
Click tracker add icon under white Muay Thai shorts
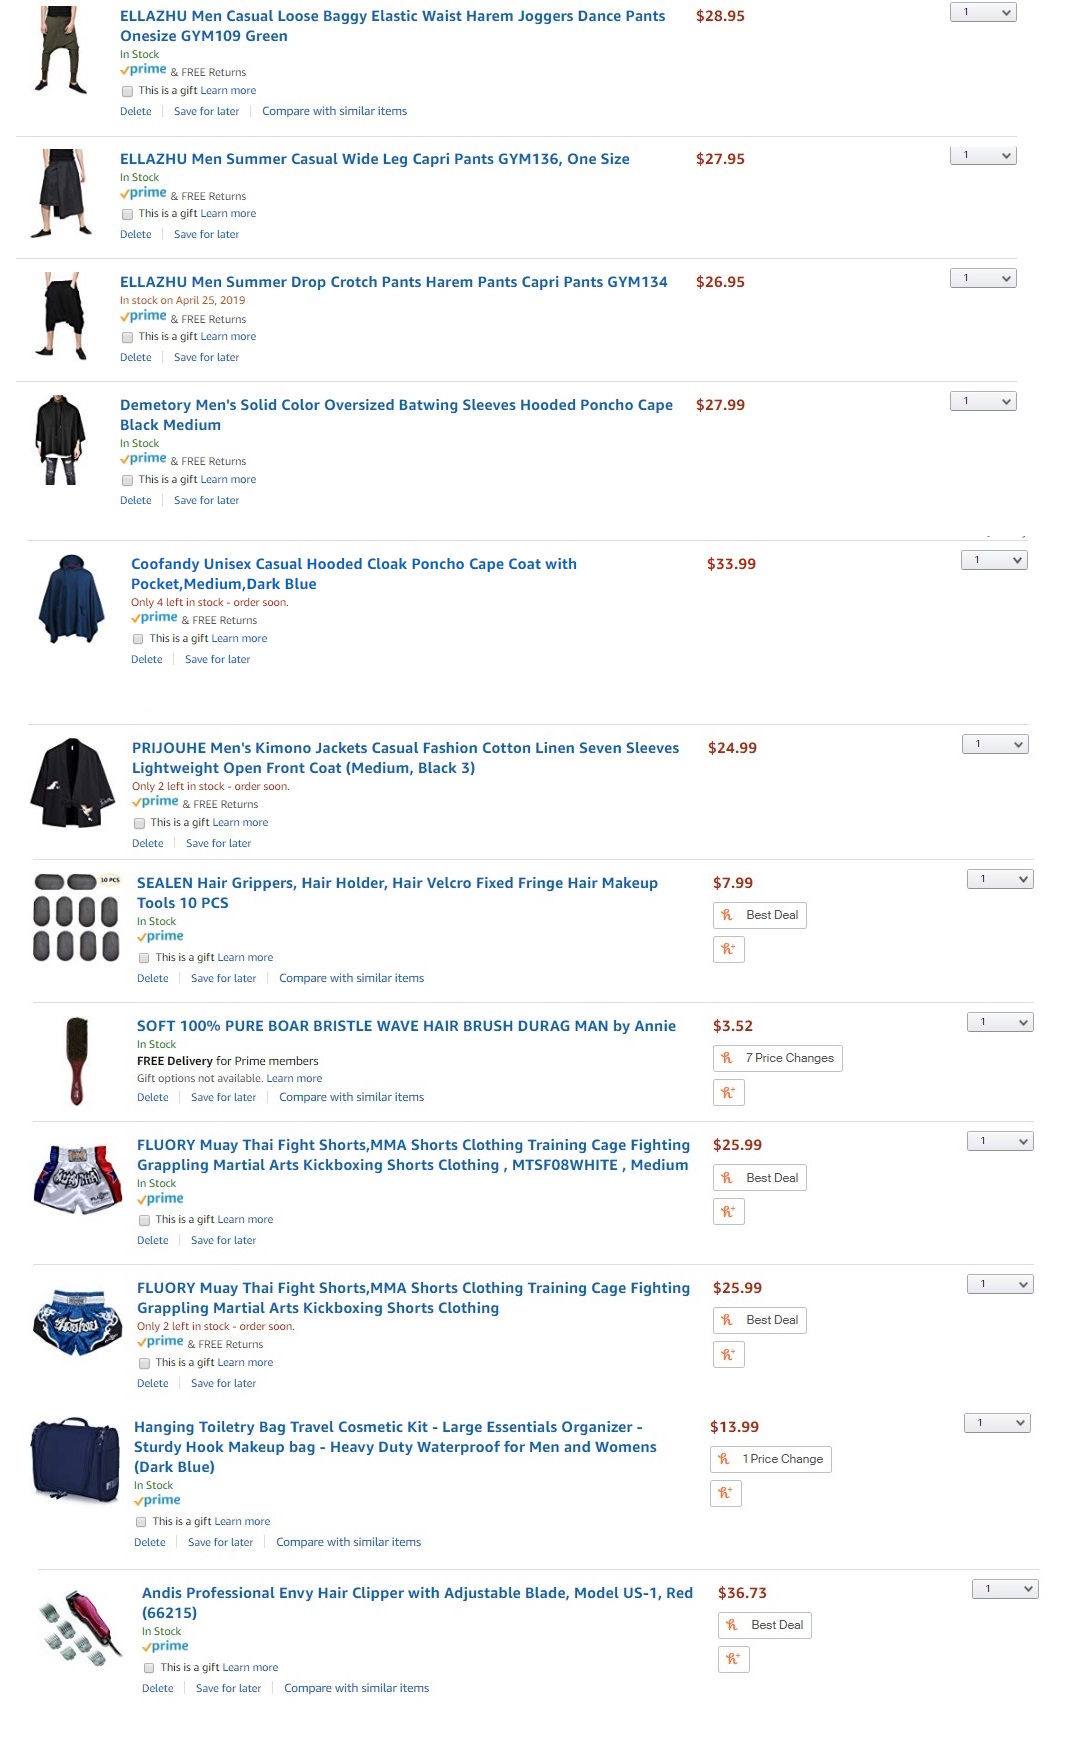coord(729,1212)
